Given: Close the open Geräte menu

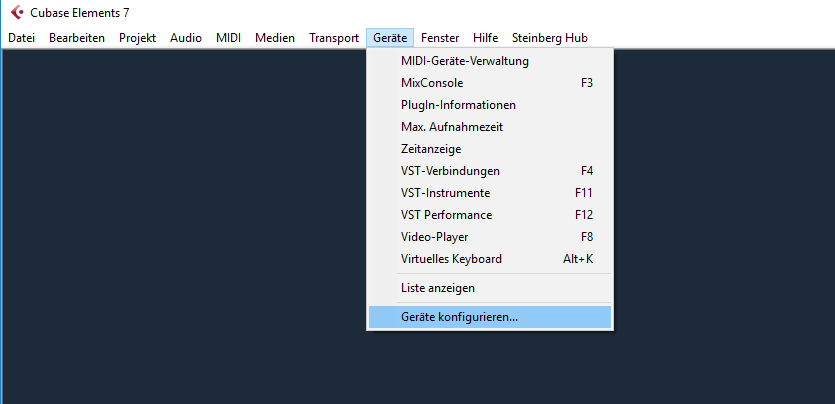Looking at the screenshot, I should pyautogui.click(x=390, y=38).
